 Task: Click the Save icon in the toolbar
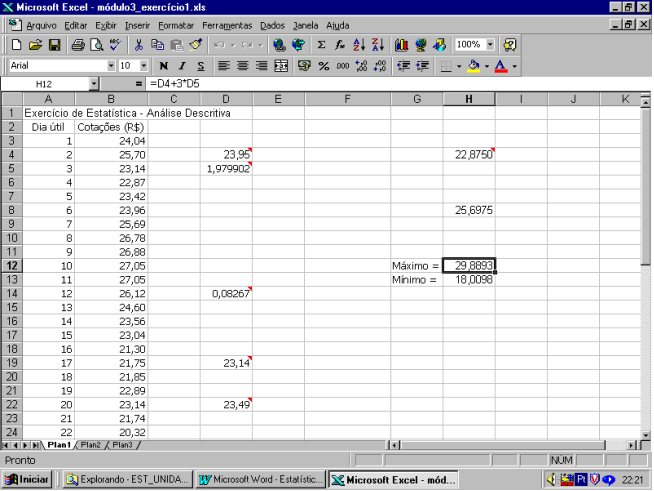point(55,45)
